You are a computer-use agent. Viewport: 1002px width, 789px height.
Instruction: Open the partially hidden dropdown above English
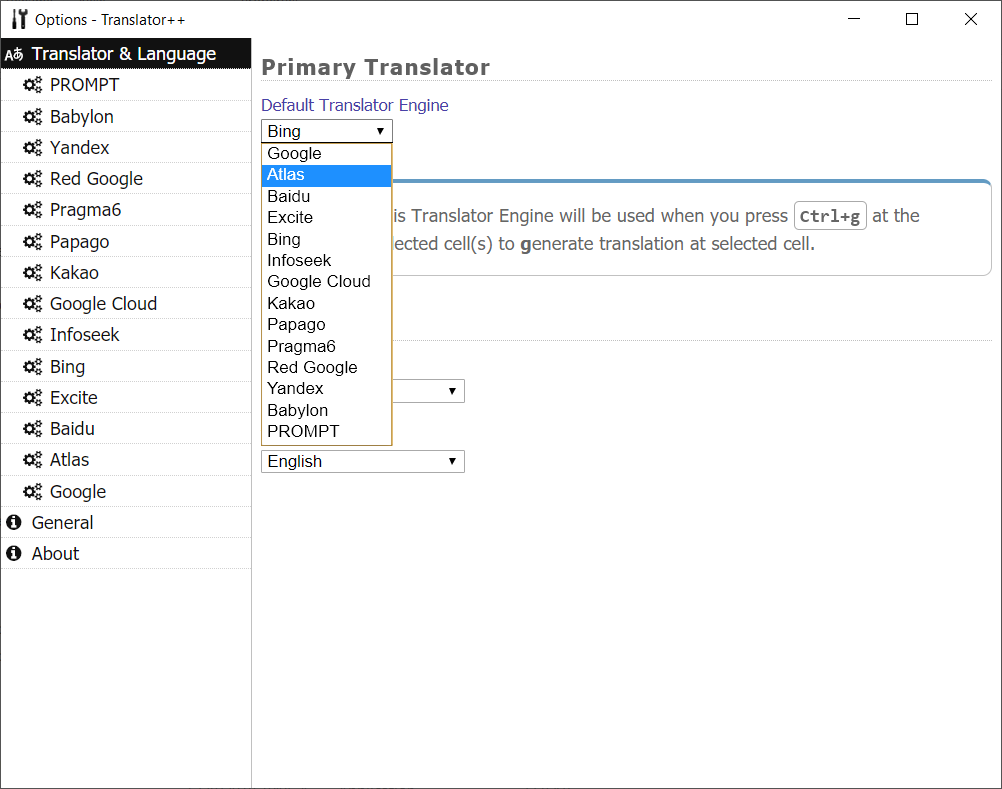coord(428,391)
